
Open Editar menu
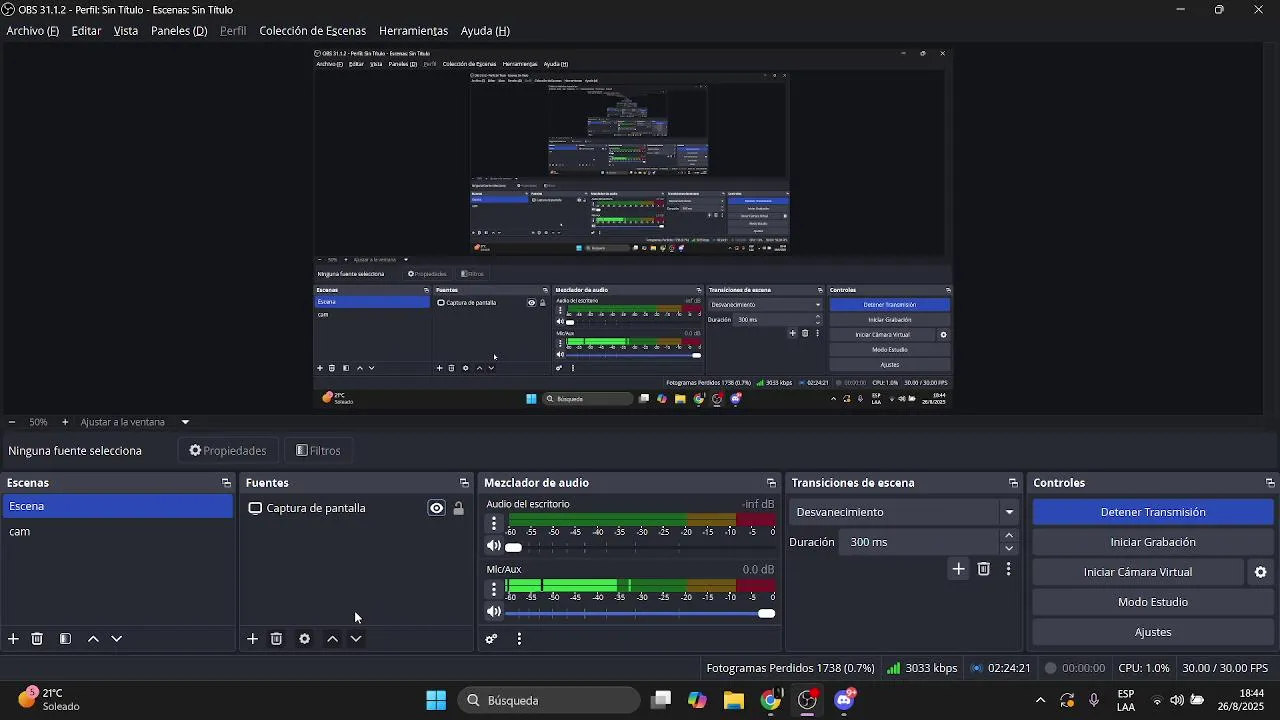(86, 31)
